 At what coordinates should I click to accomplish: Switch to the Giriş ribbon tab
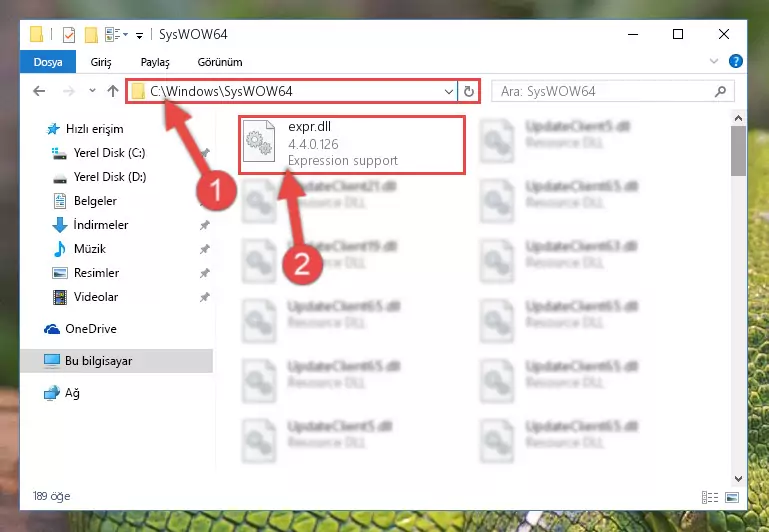coord(101,62)
